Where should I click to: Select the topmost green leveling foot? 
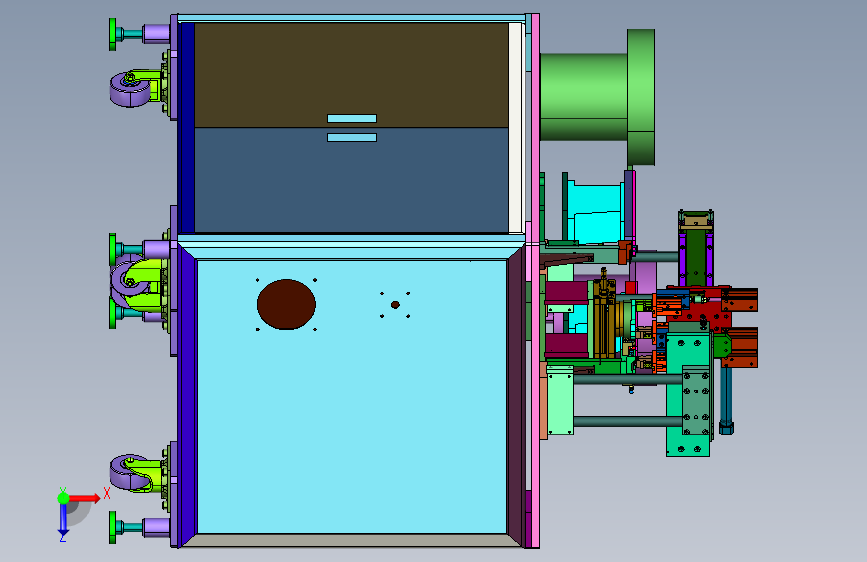[113, 34]
